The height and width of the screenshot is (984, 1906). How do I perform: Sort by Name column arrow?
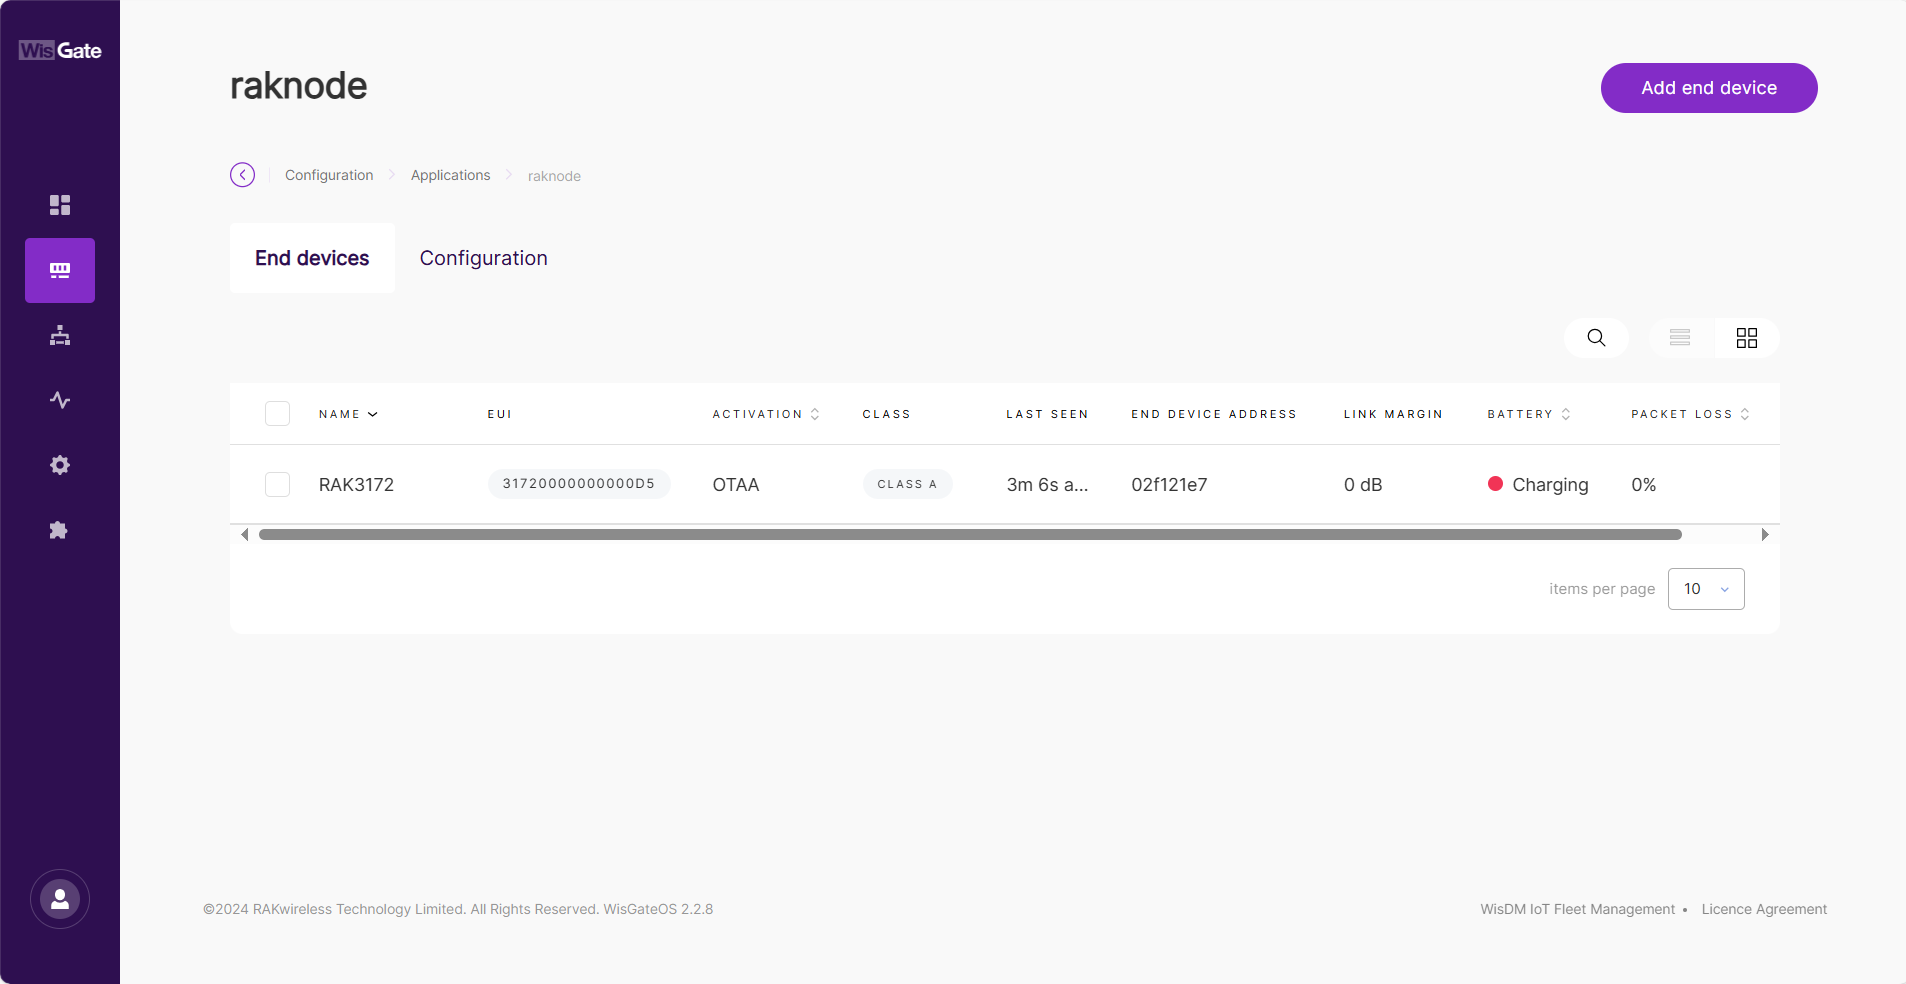click(x=373, y=414)
